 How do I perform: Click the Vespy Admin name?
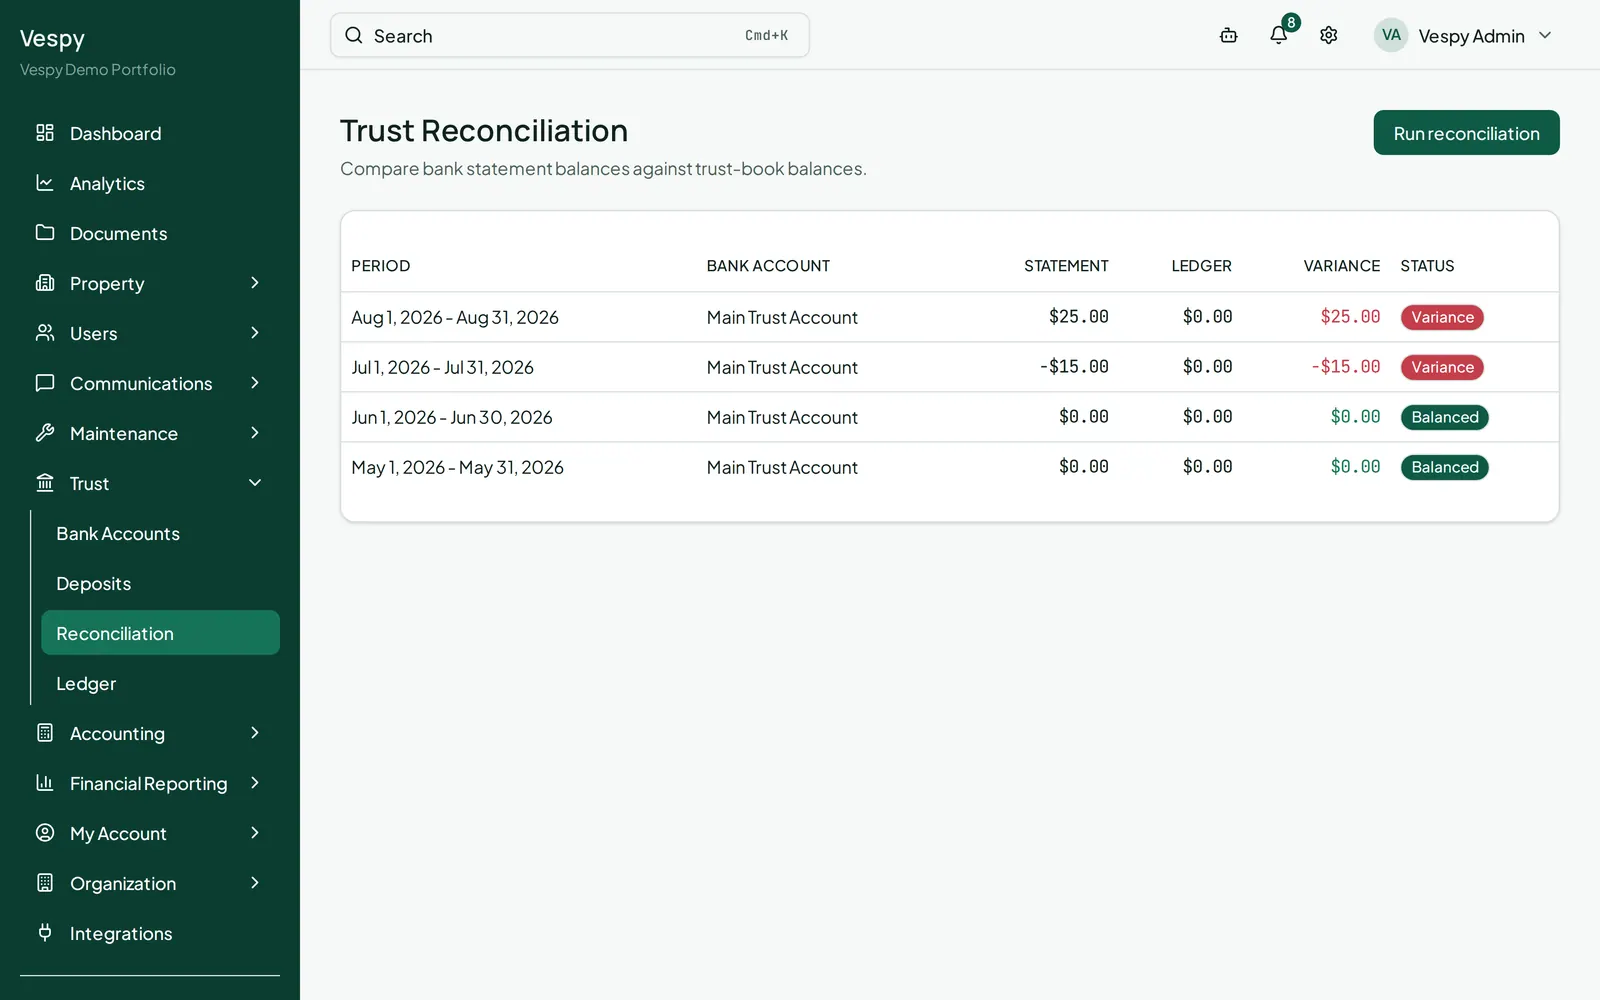[x=1471, y=36]
